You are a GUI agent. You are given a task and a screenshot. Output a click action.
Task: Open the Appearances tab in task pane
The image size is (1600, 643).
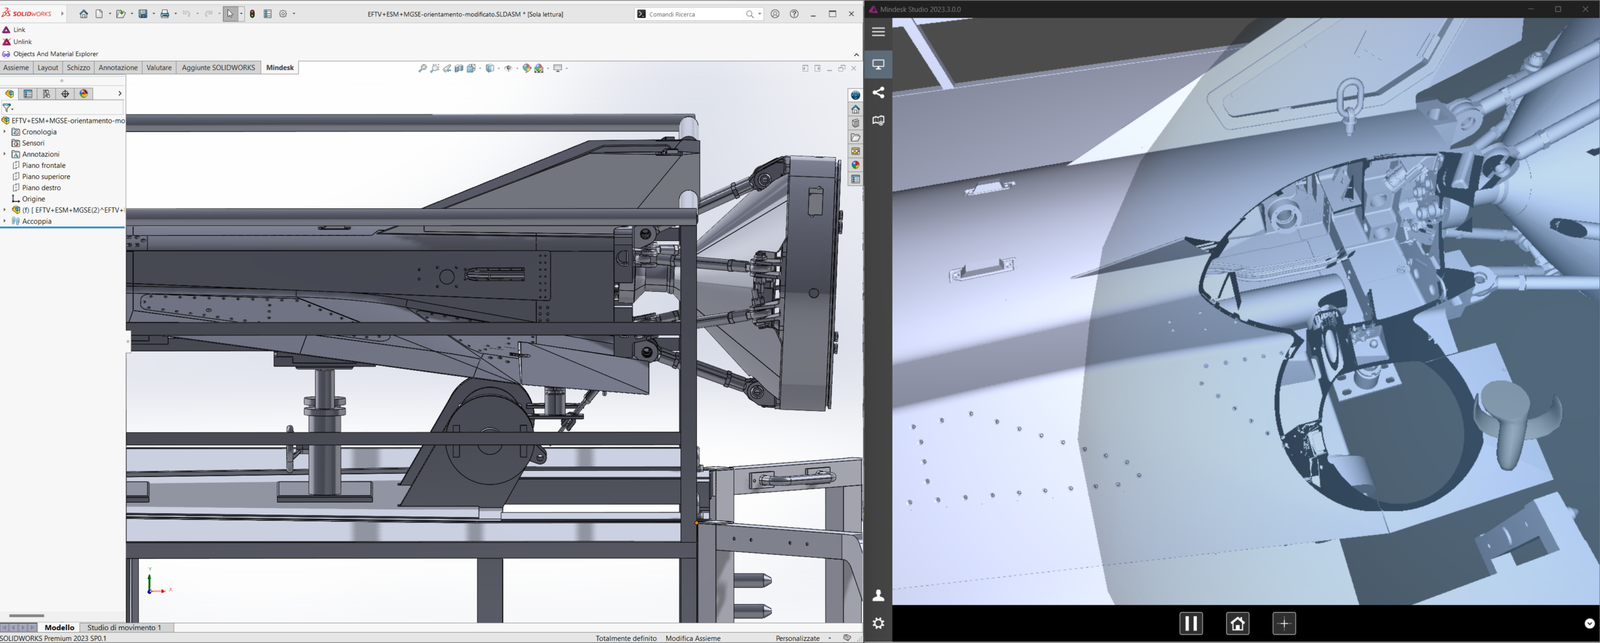point(855,165)
